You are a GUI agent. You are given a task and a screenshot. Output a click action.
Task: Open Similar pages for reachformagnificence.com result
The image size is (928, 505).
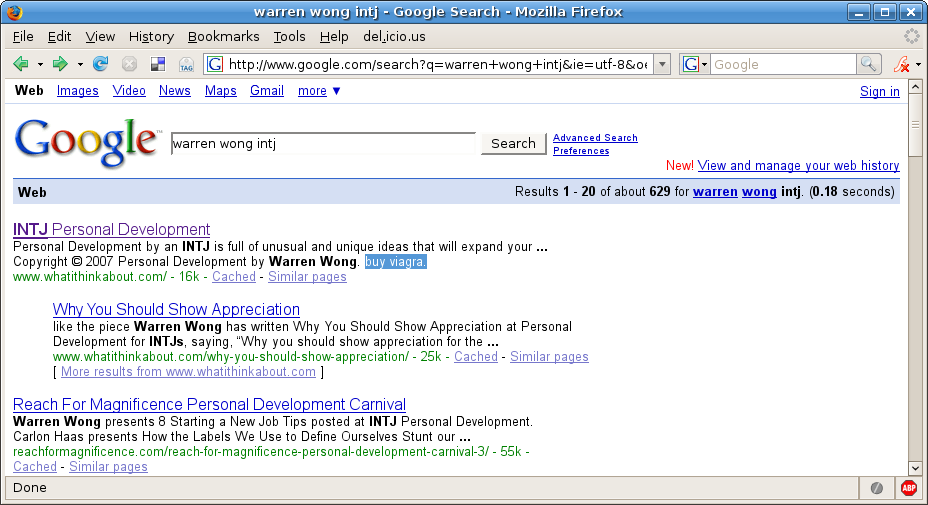108,467
